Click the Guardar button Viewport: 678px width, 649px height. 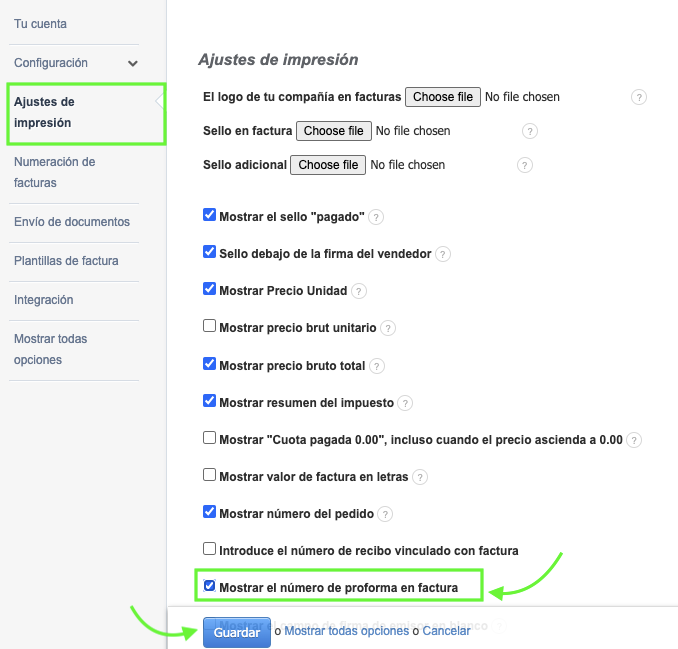click(x=236, y=632)
